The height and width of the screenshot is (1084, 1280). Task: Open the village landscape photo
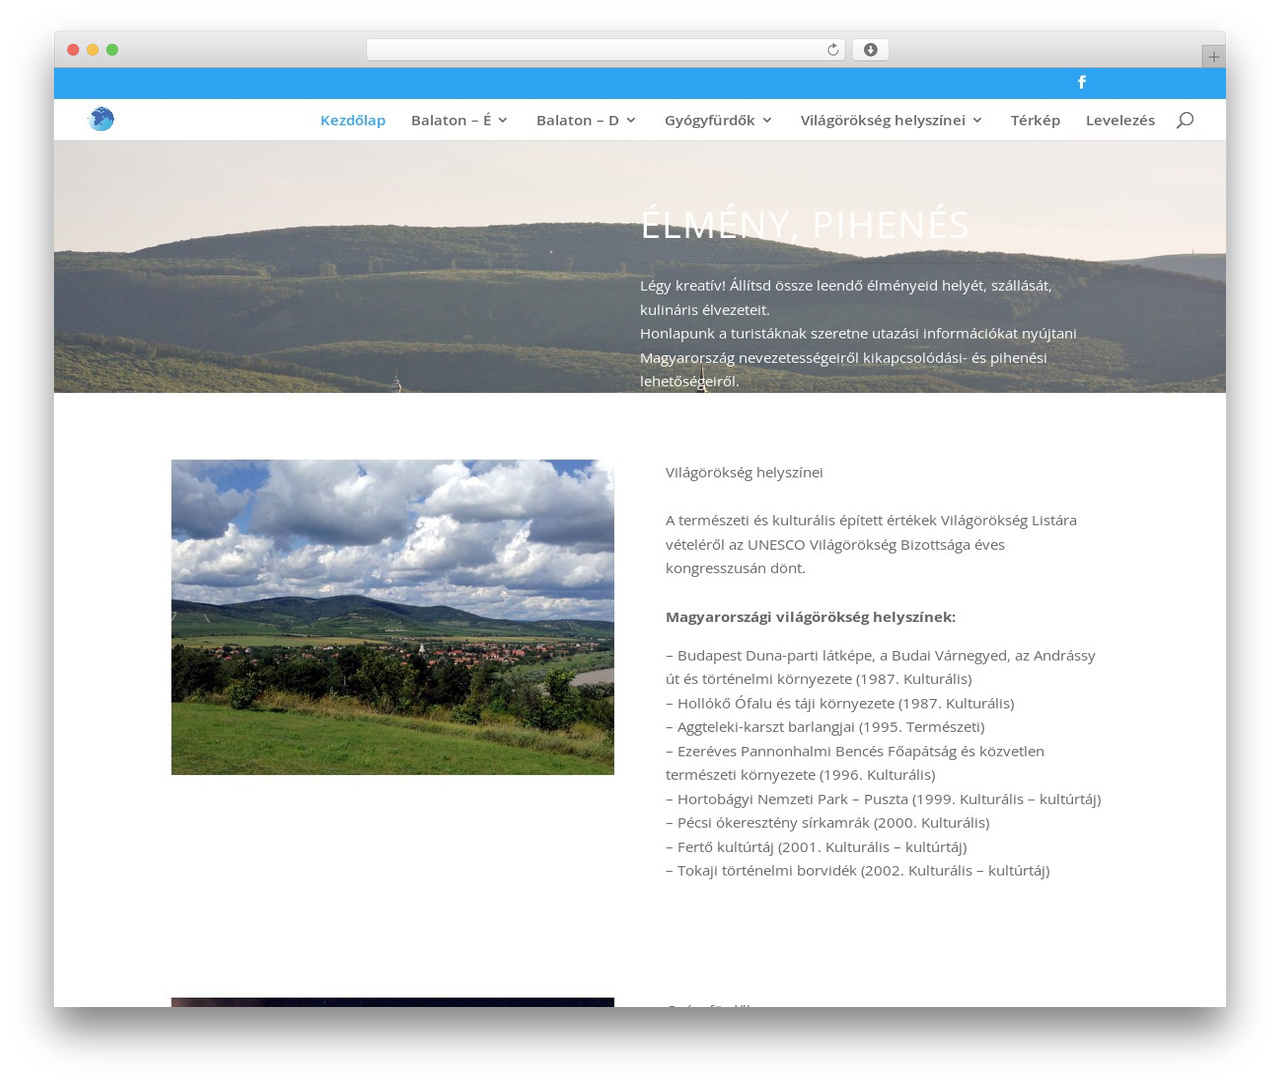[392, 617]
